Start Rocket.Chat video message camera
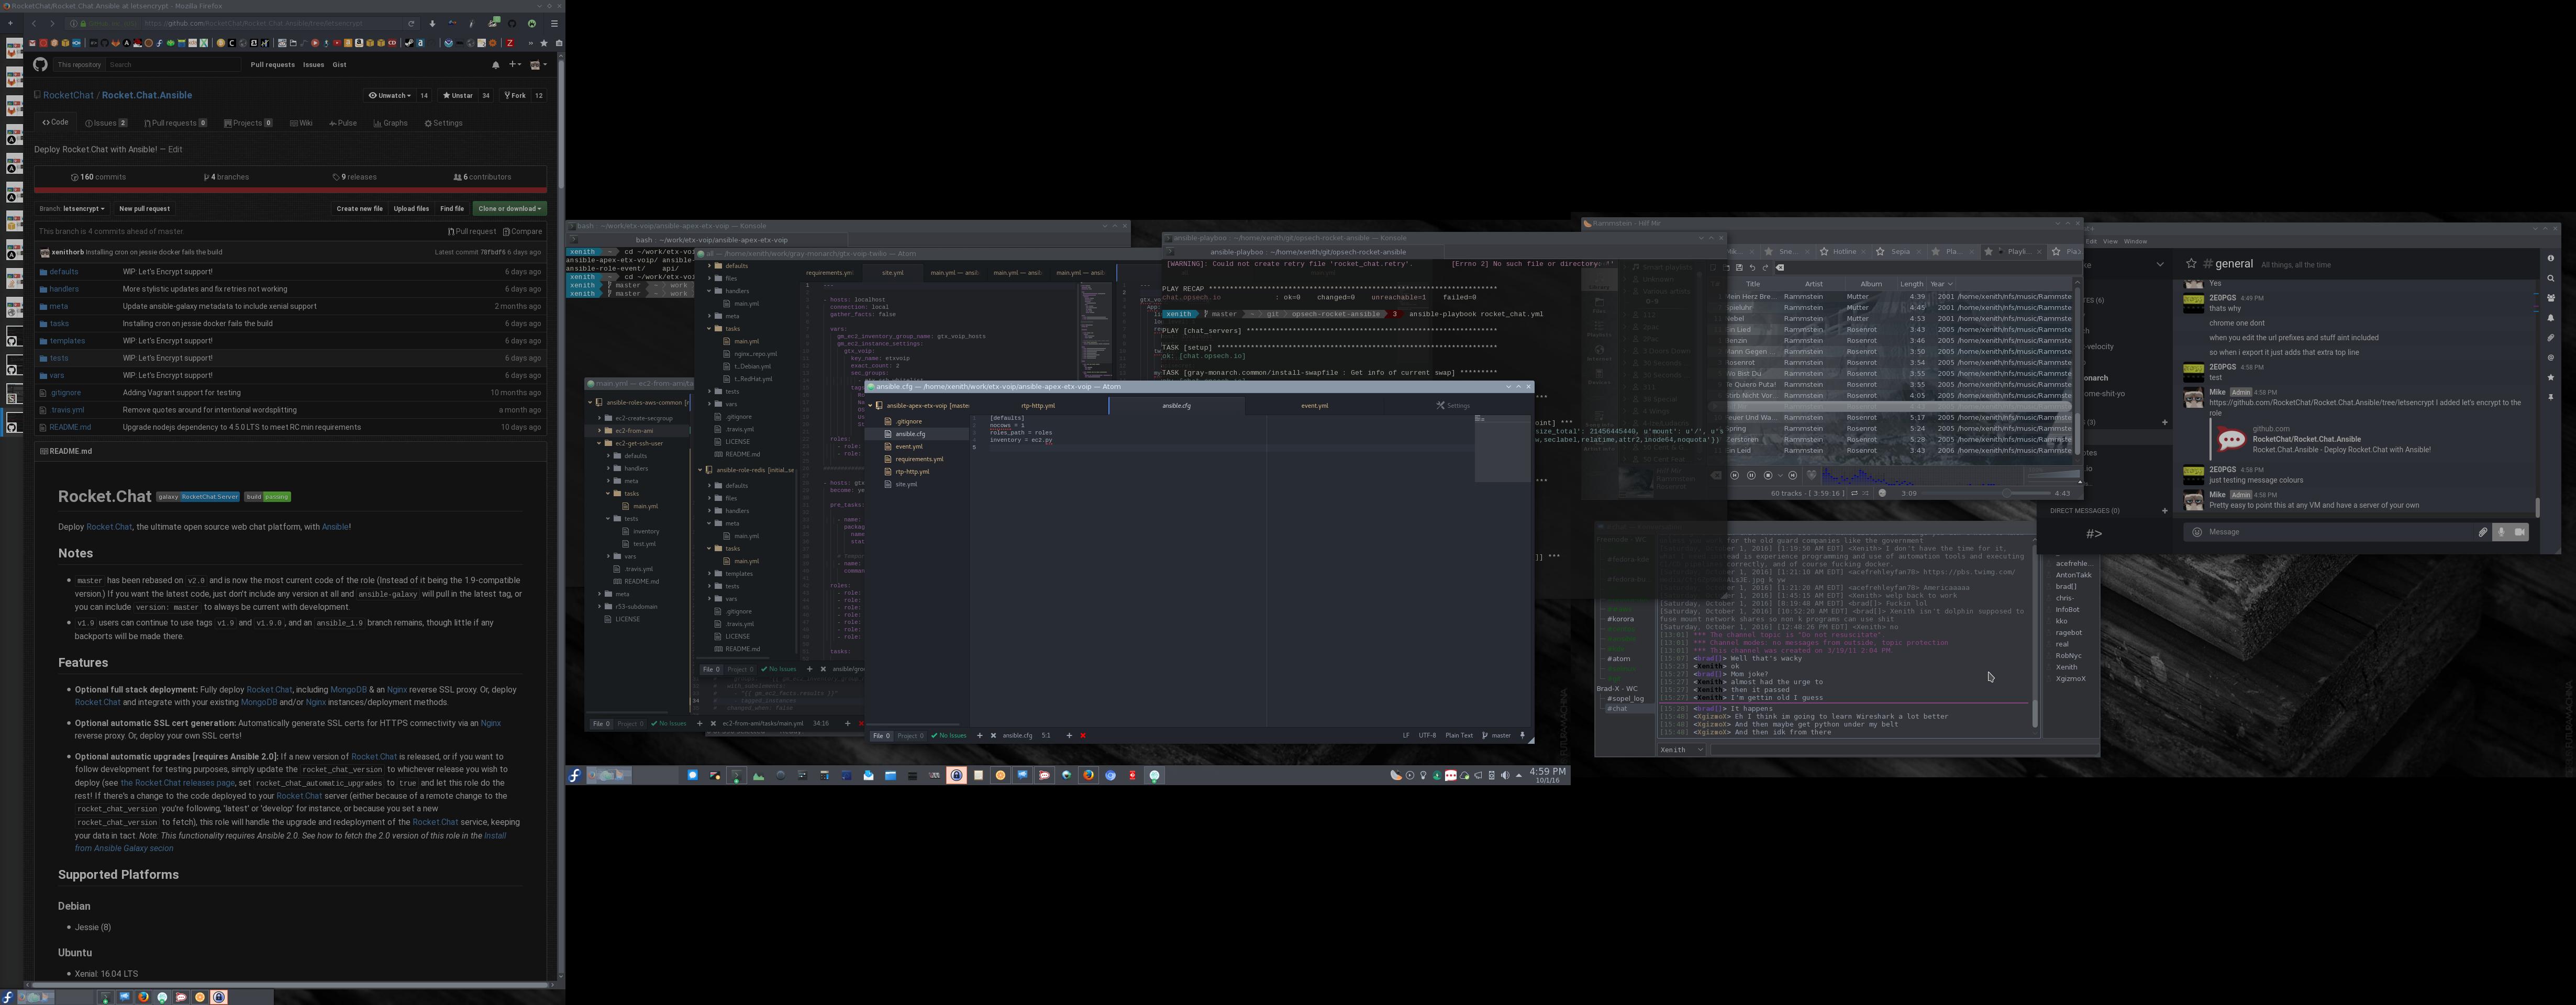 point(2520,532)
